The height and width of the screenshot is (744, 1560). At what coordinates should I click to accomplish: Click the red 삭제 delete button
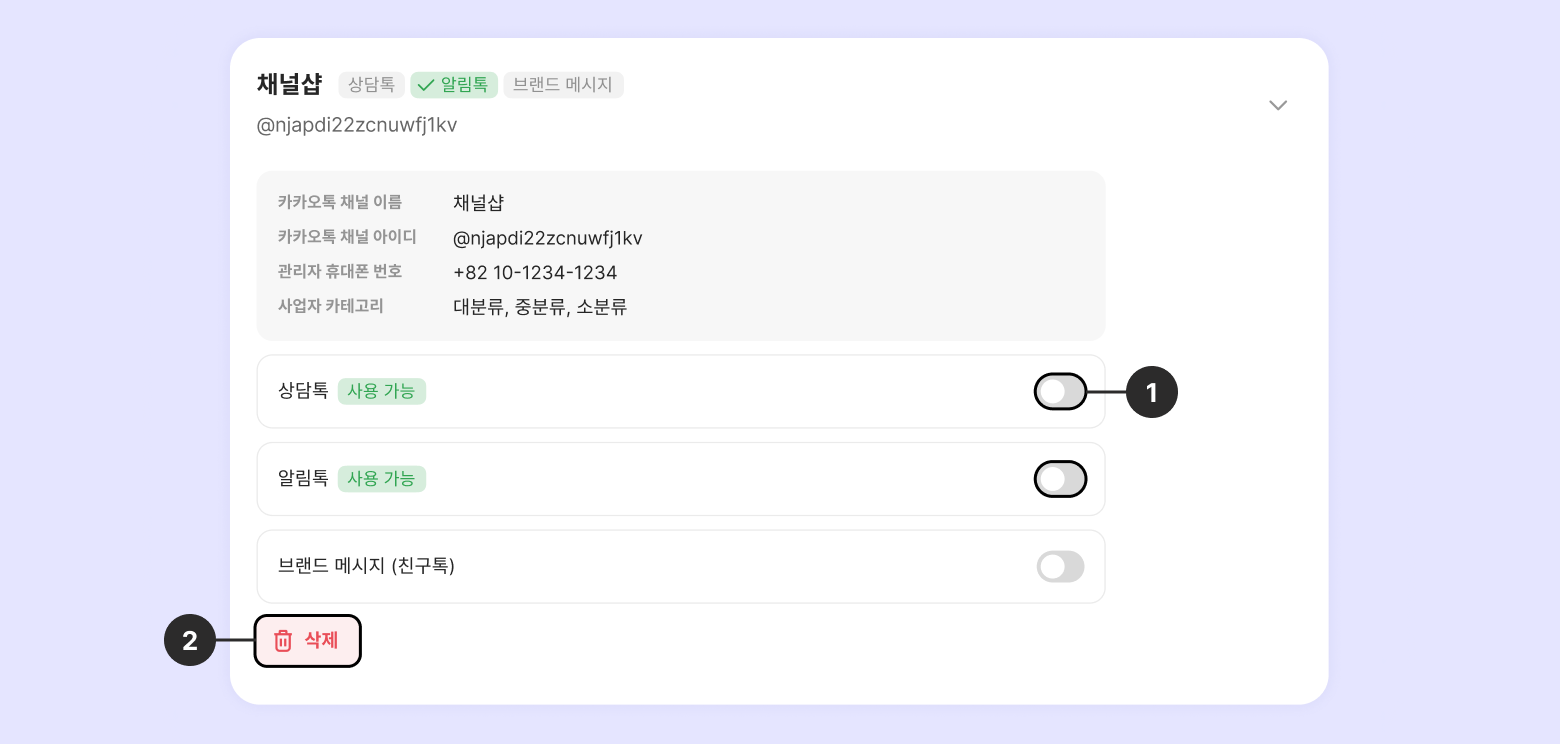[x=308, y=641]
